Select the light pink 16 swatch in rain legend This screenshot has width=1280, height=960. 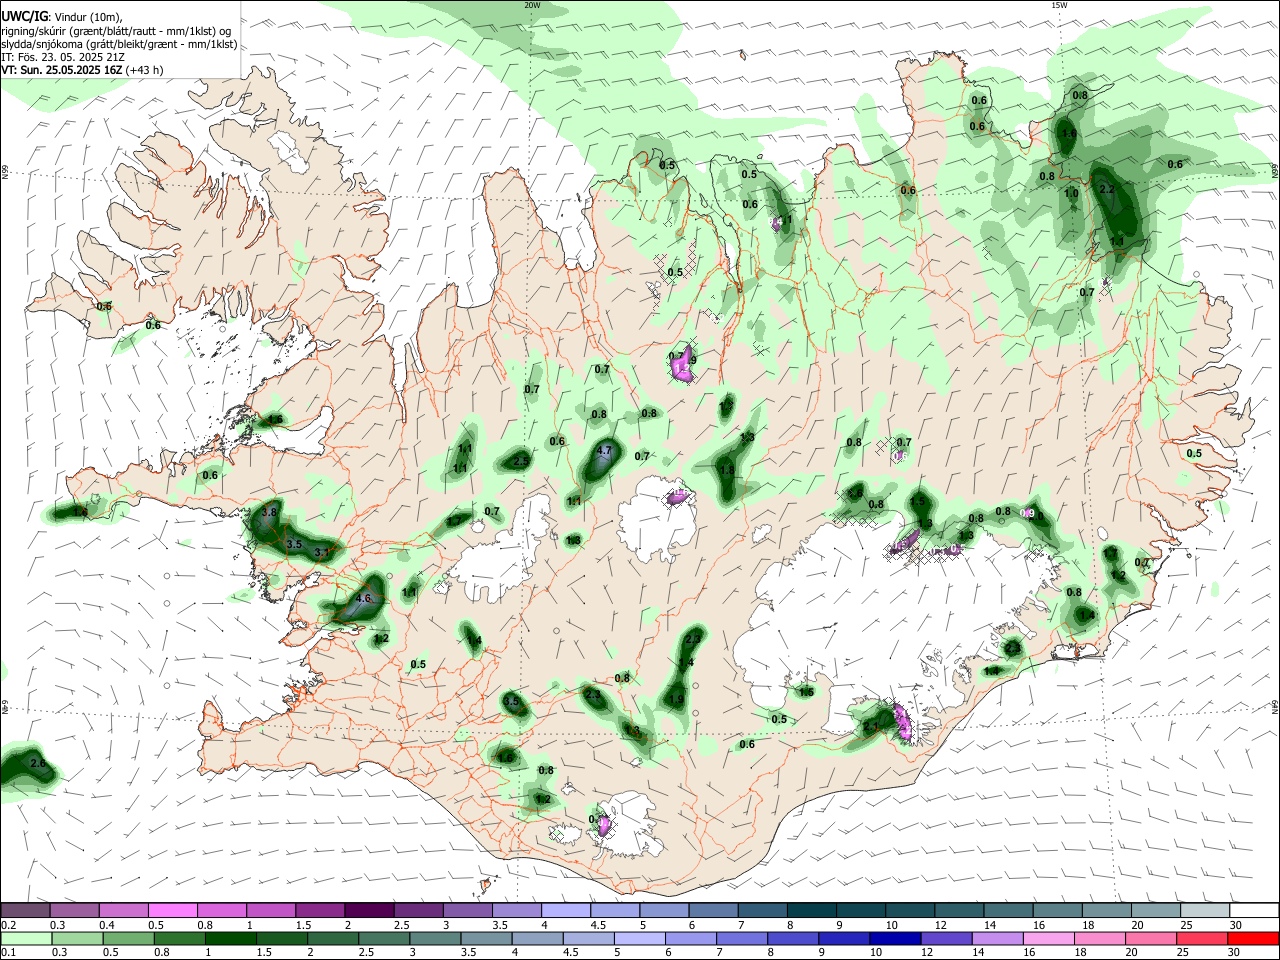coord(1049,939)
